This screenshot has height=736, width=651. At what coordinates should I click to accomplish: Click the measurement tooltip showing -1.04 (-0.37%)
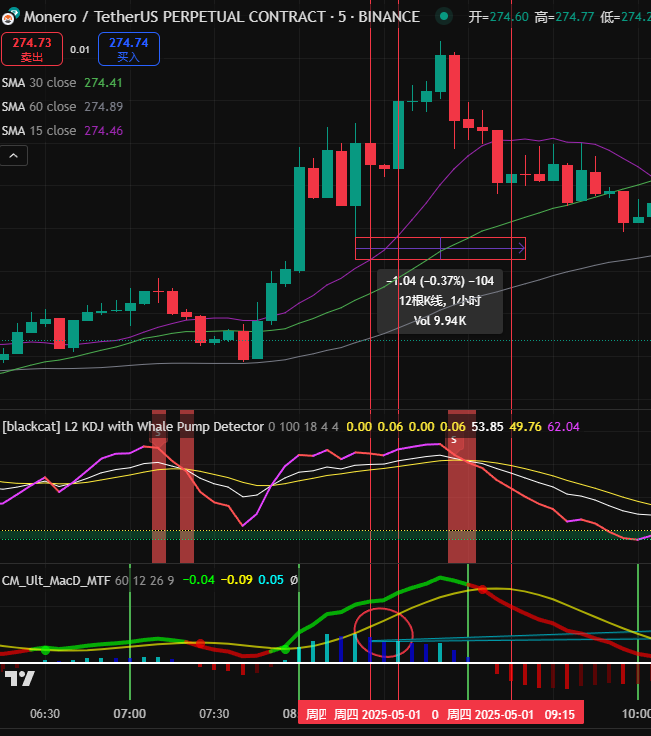tap(440, 301)
